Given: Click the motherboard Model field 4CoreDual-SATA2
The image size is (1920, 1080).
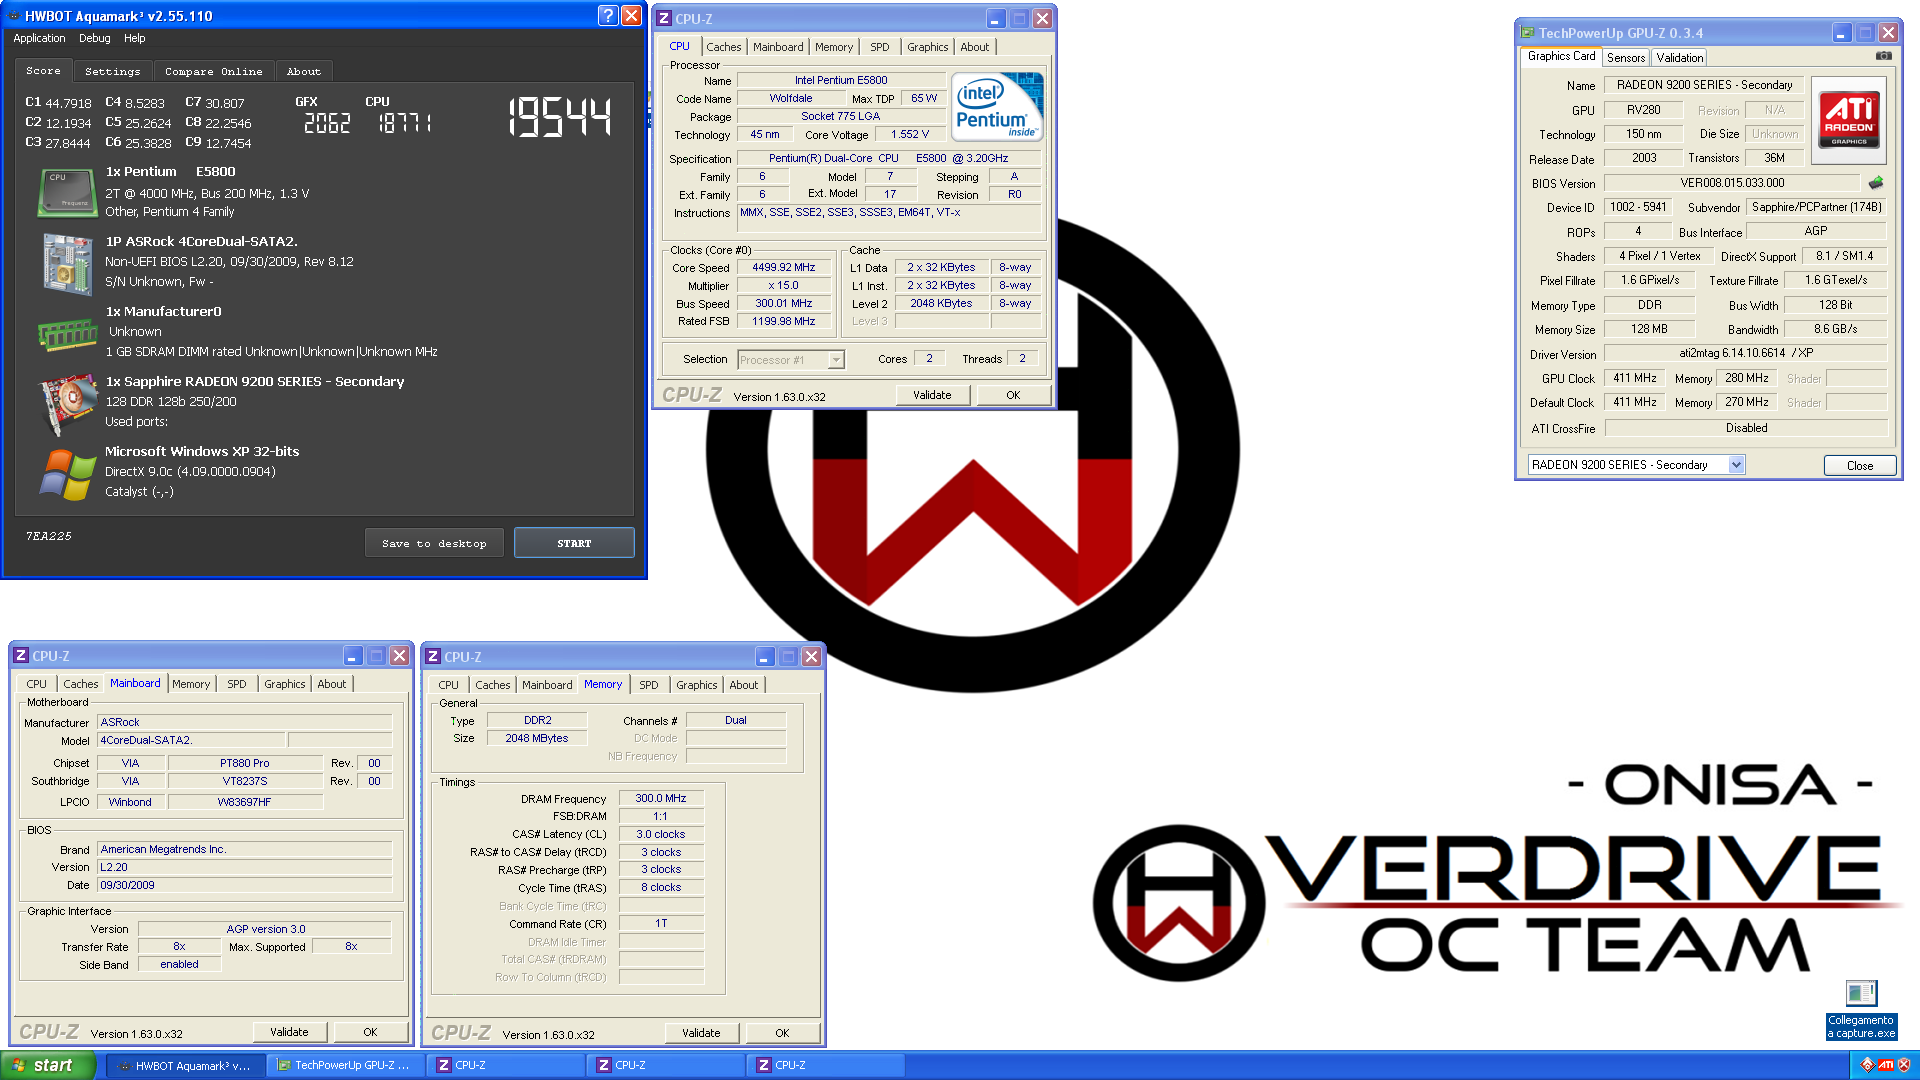Looking at the screenshot, I should [x=191, y=740].
